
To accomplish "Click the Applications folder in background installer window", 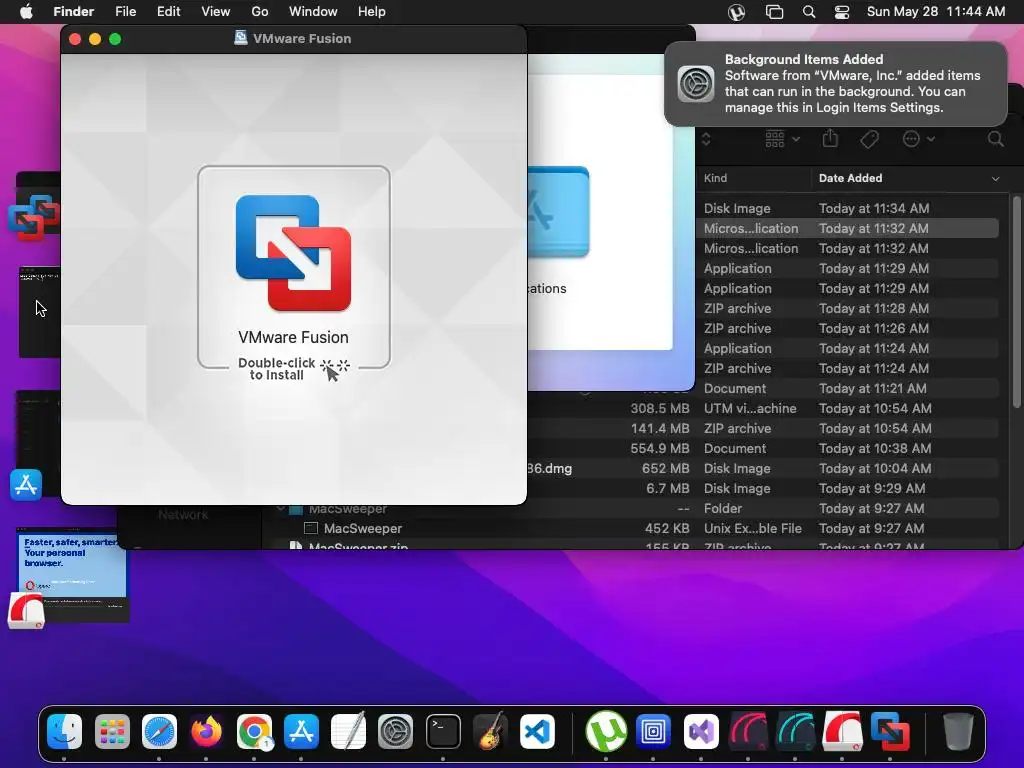I will pyautogui.click(x=558, y=212).
